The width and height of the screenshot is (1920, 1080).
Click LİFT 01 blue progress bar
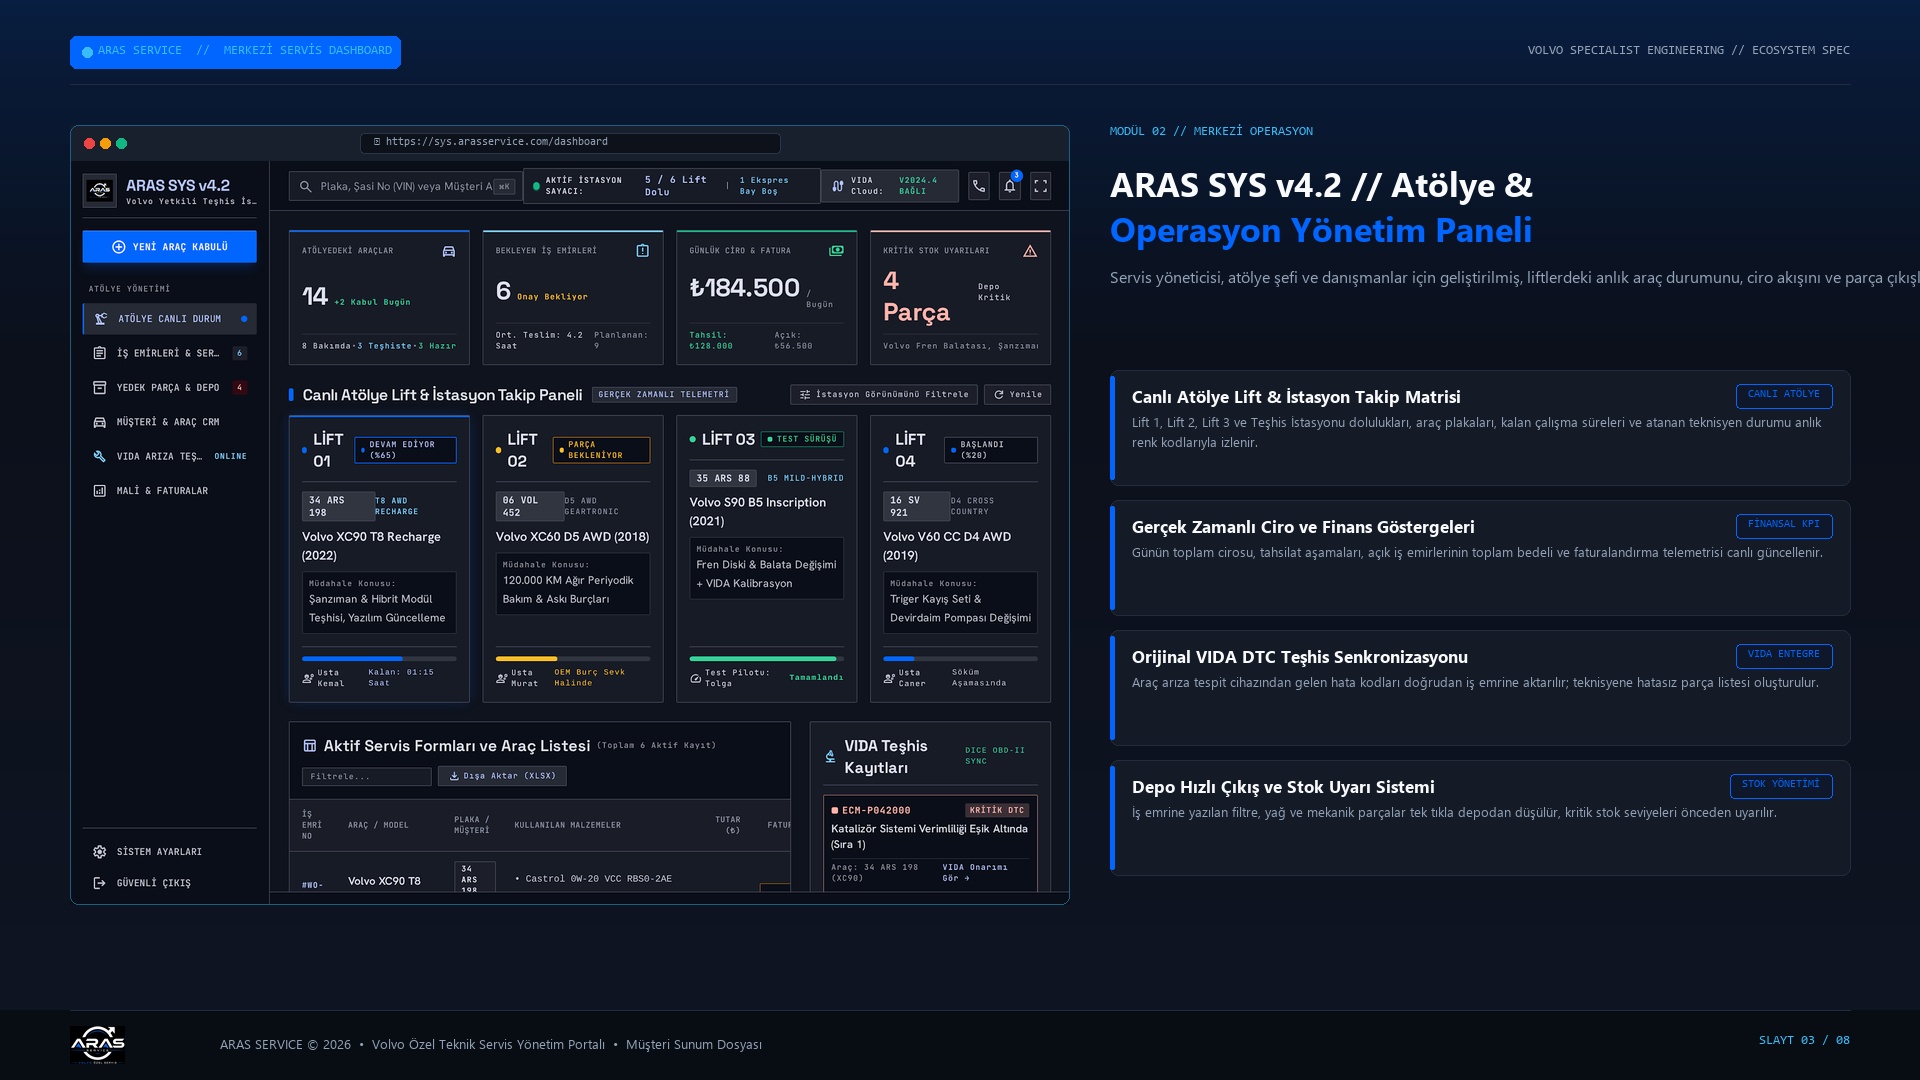coord(379,659)
